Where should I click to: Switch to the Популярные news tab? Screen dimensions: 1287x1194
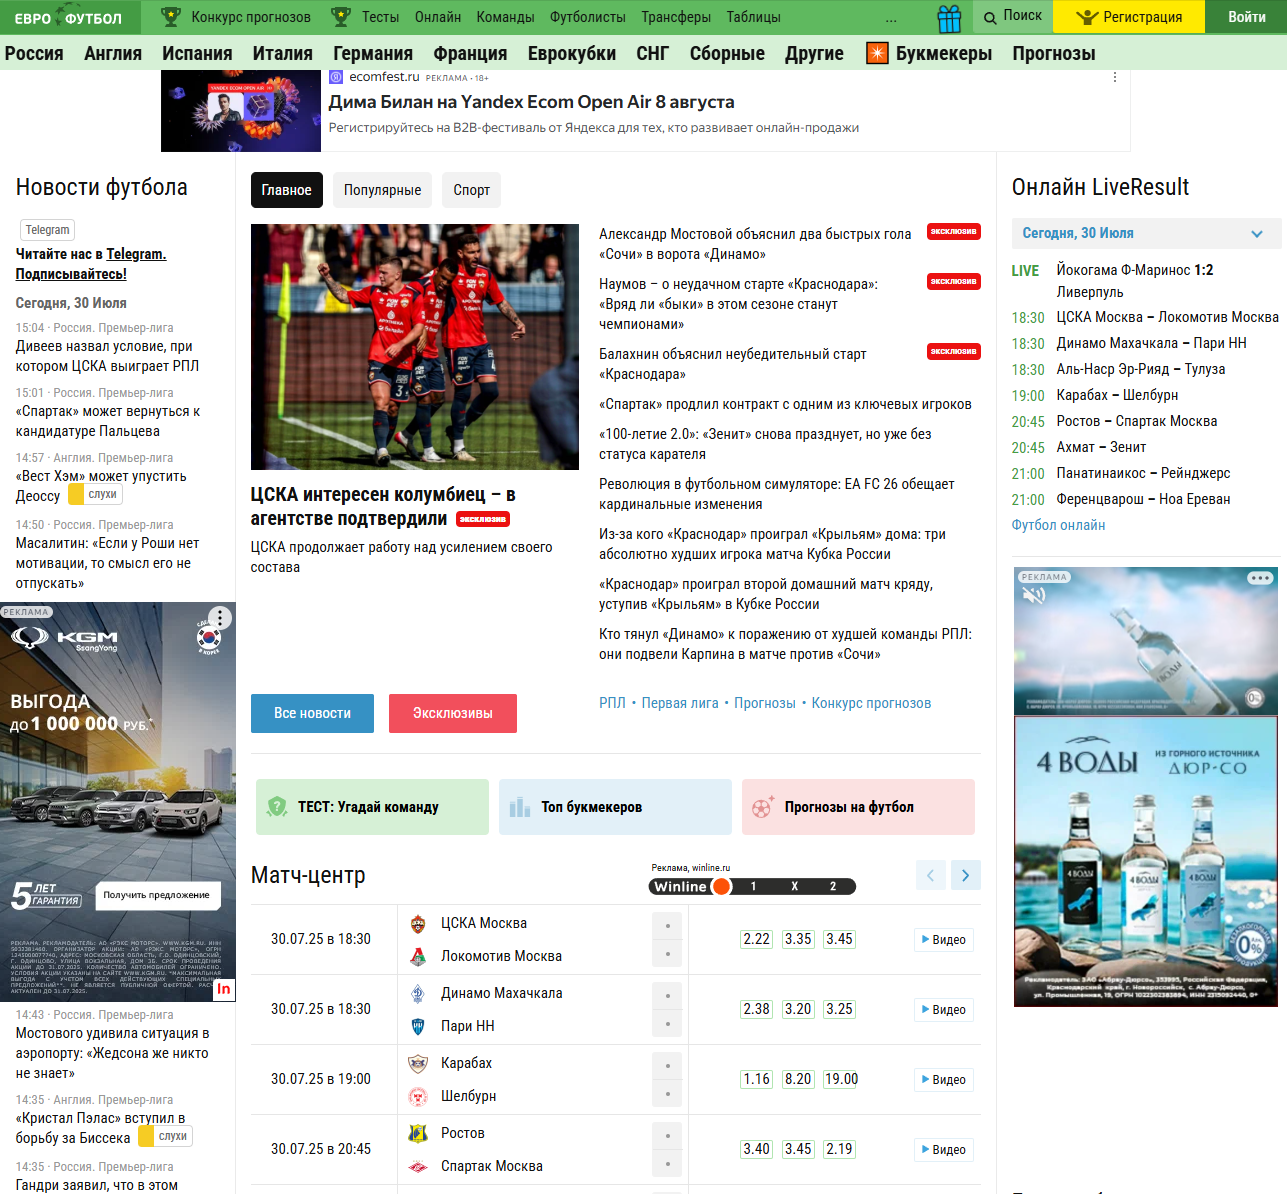[x=383, y=190]
